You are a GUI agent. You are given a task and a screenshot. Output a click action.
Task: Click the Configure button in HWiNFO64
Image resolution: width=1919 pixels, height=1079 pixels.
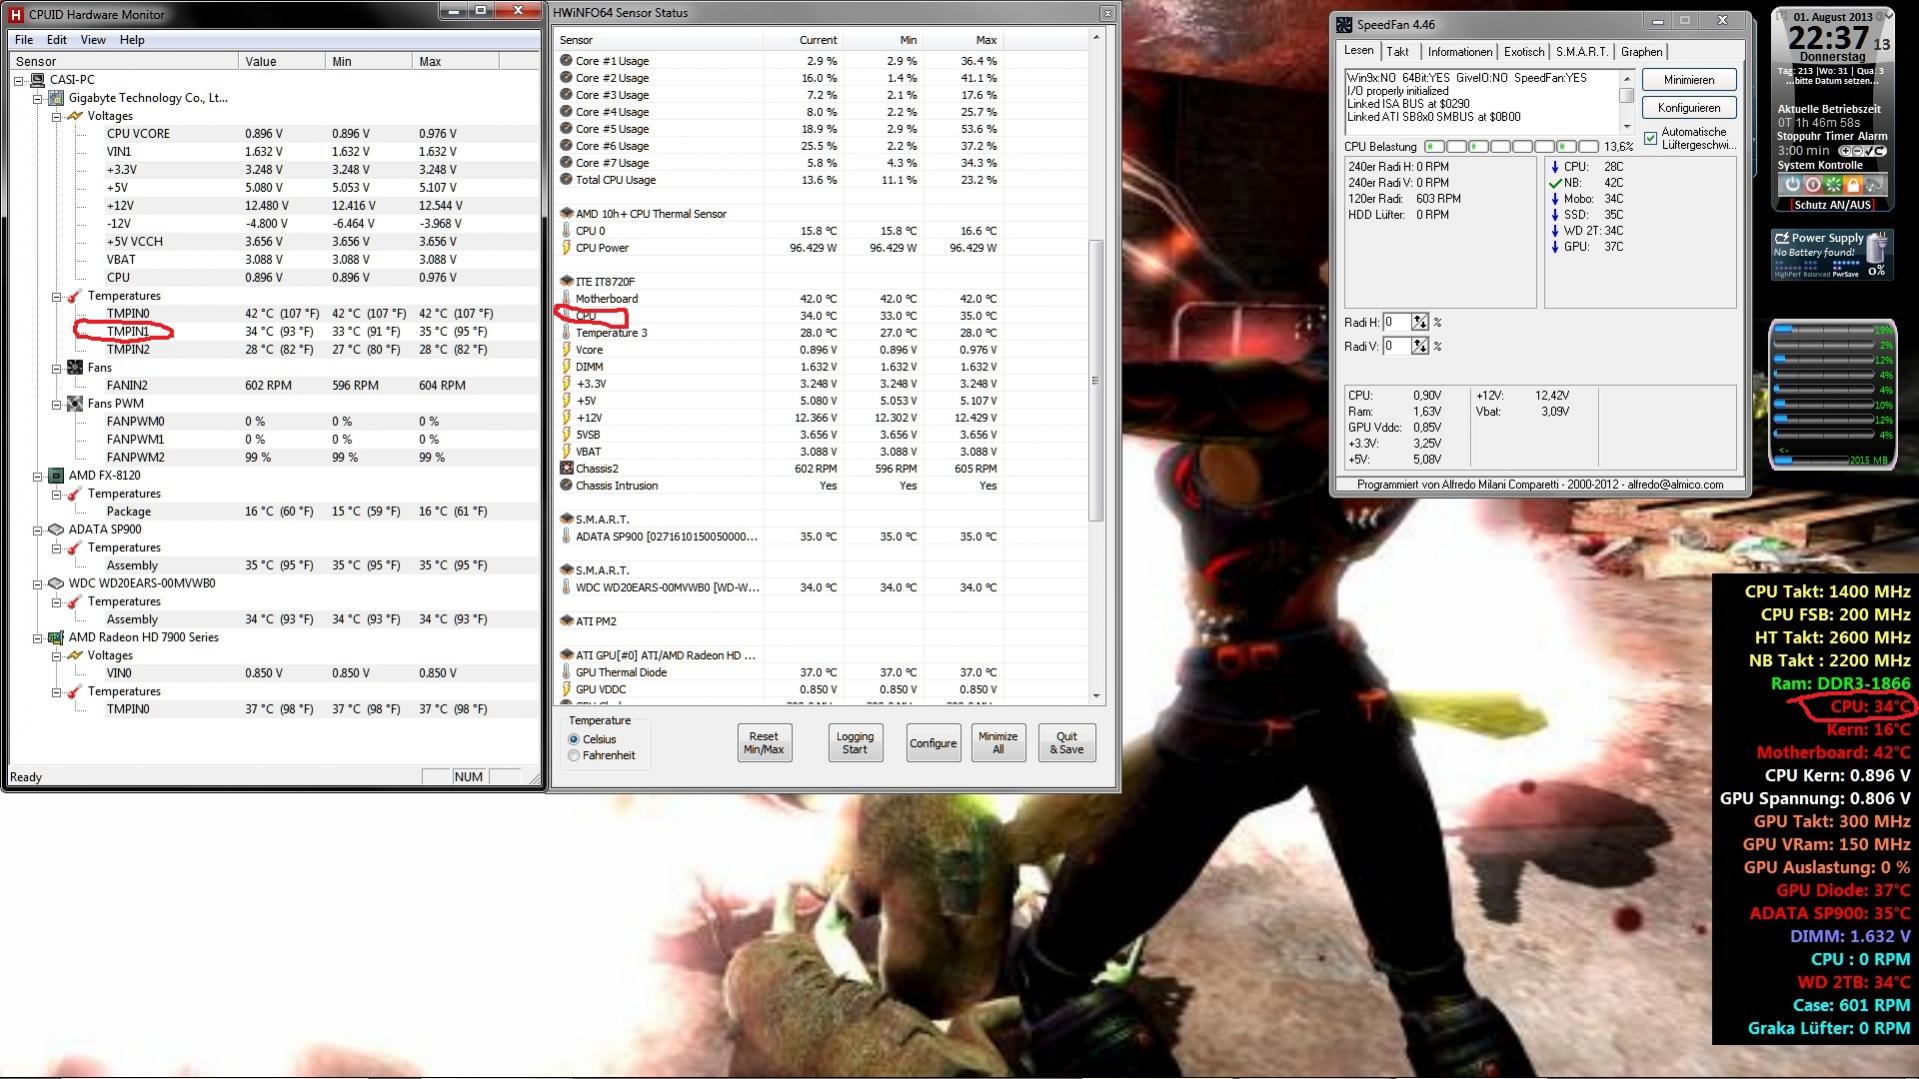[933, 743]
